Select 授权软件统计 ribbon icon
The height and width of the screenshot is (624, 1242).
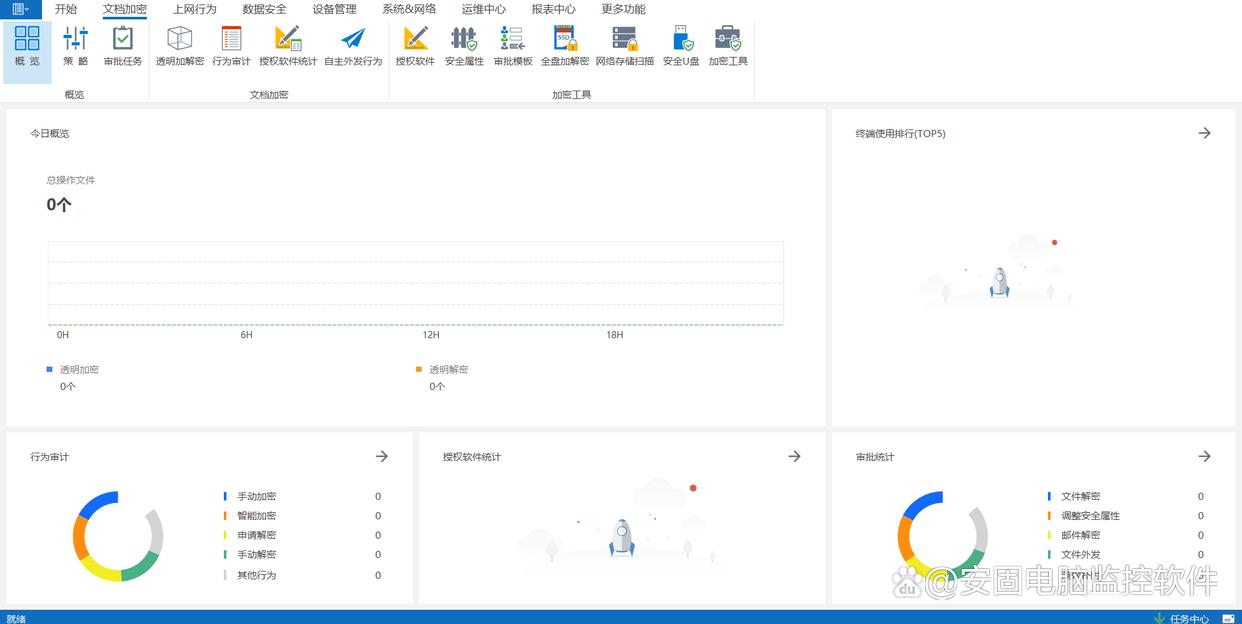coord(288,46)
